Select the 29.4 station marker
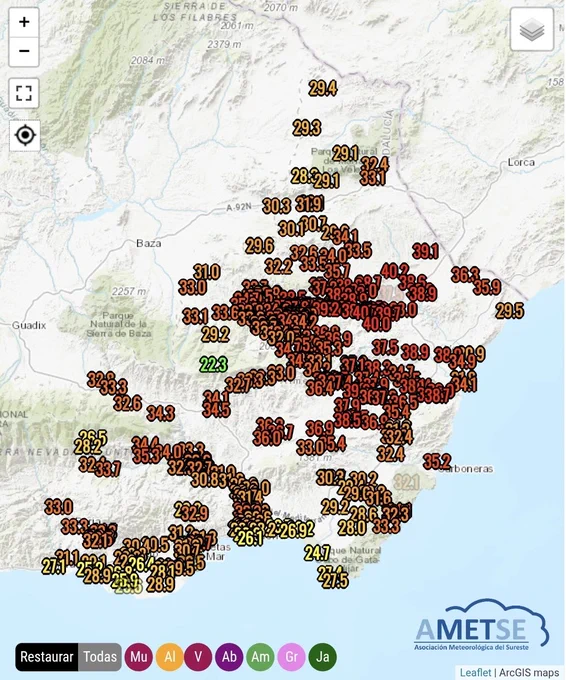Image resolution: width=566 pixels, height=680 pixels. [323, 88]
